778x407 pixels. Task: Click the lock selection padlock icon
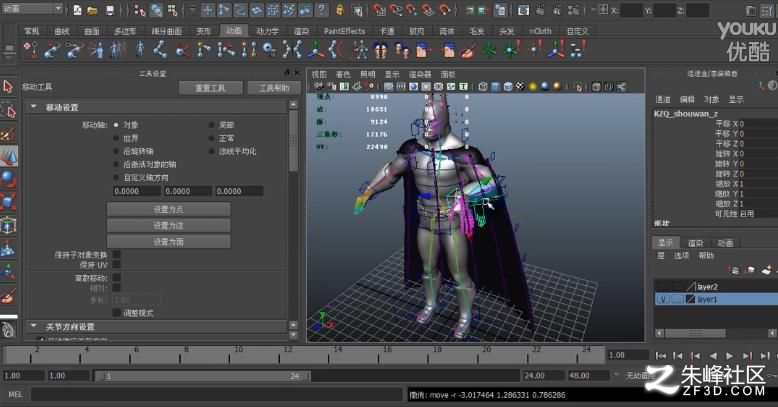(340, 9)
